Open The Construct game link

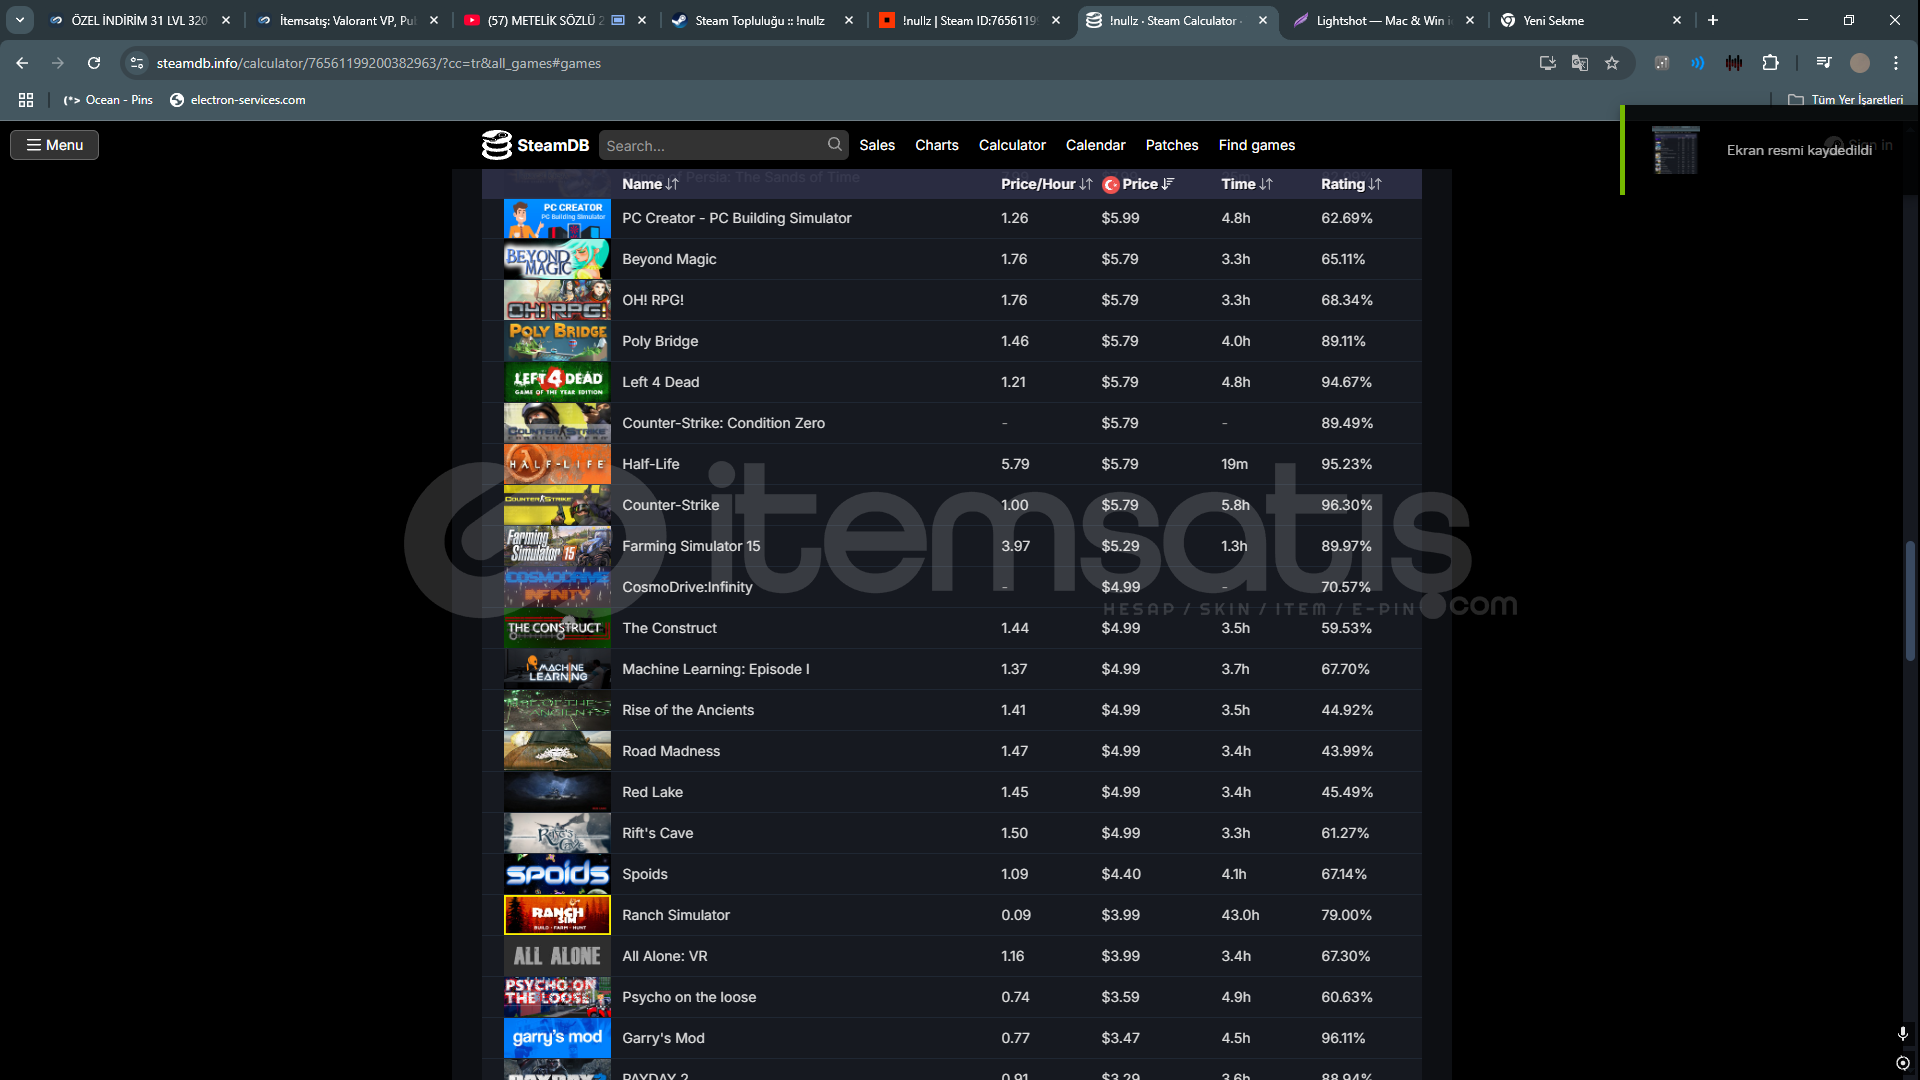(x=669, y=628)
